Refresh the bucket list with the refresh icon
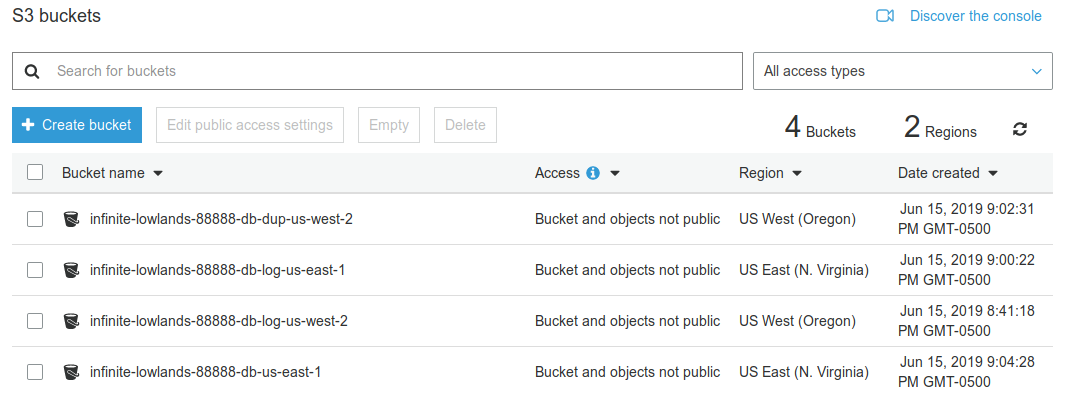This screenshot has height=409, width=1069. [x=1020, y=129]
